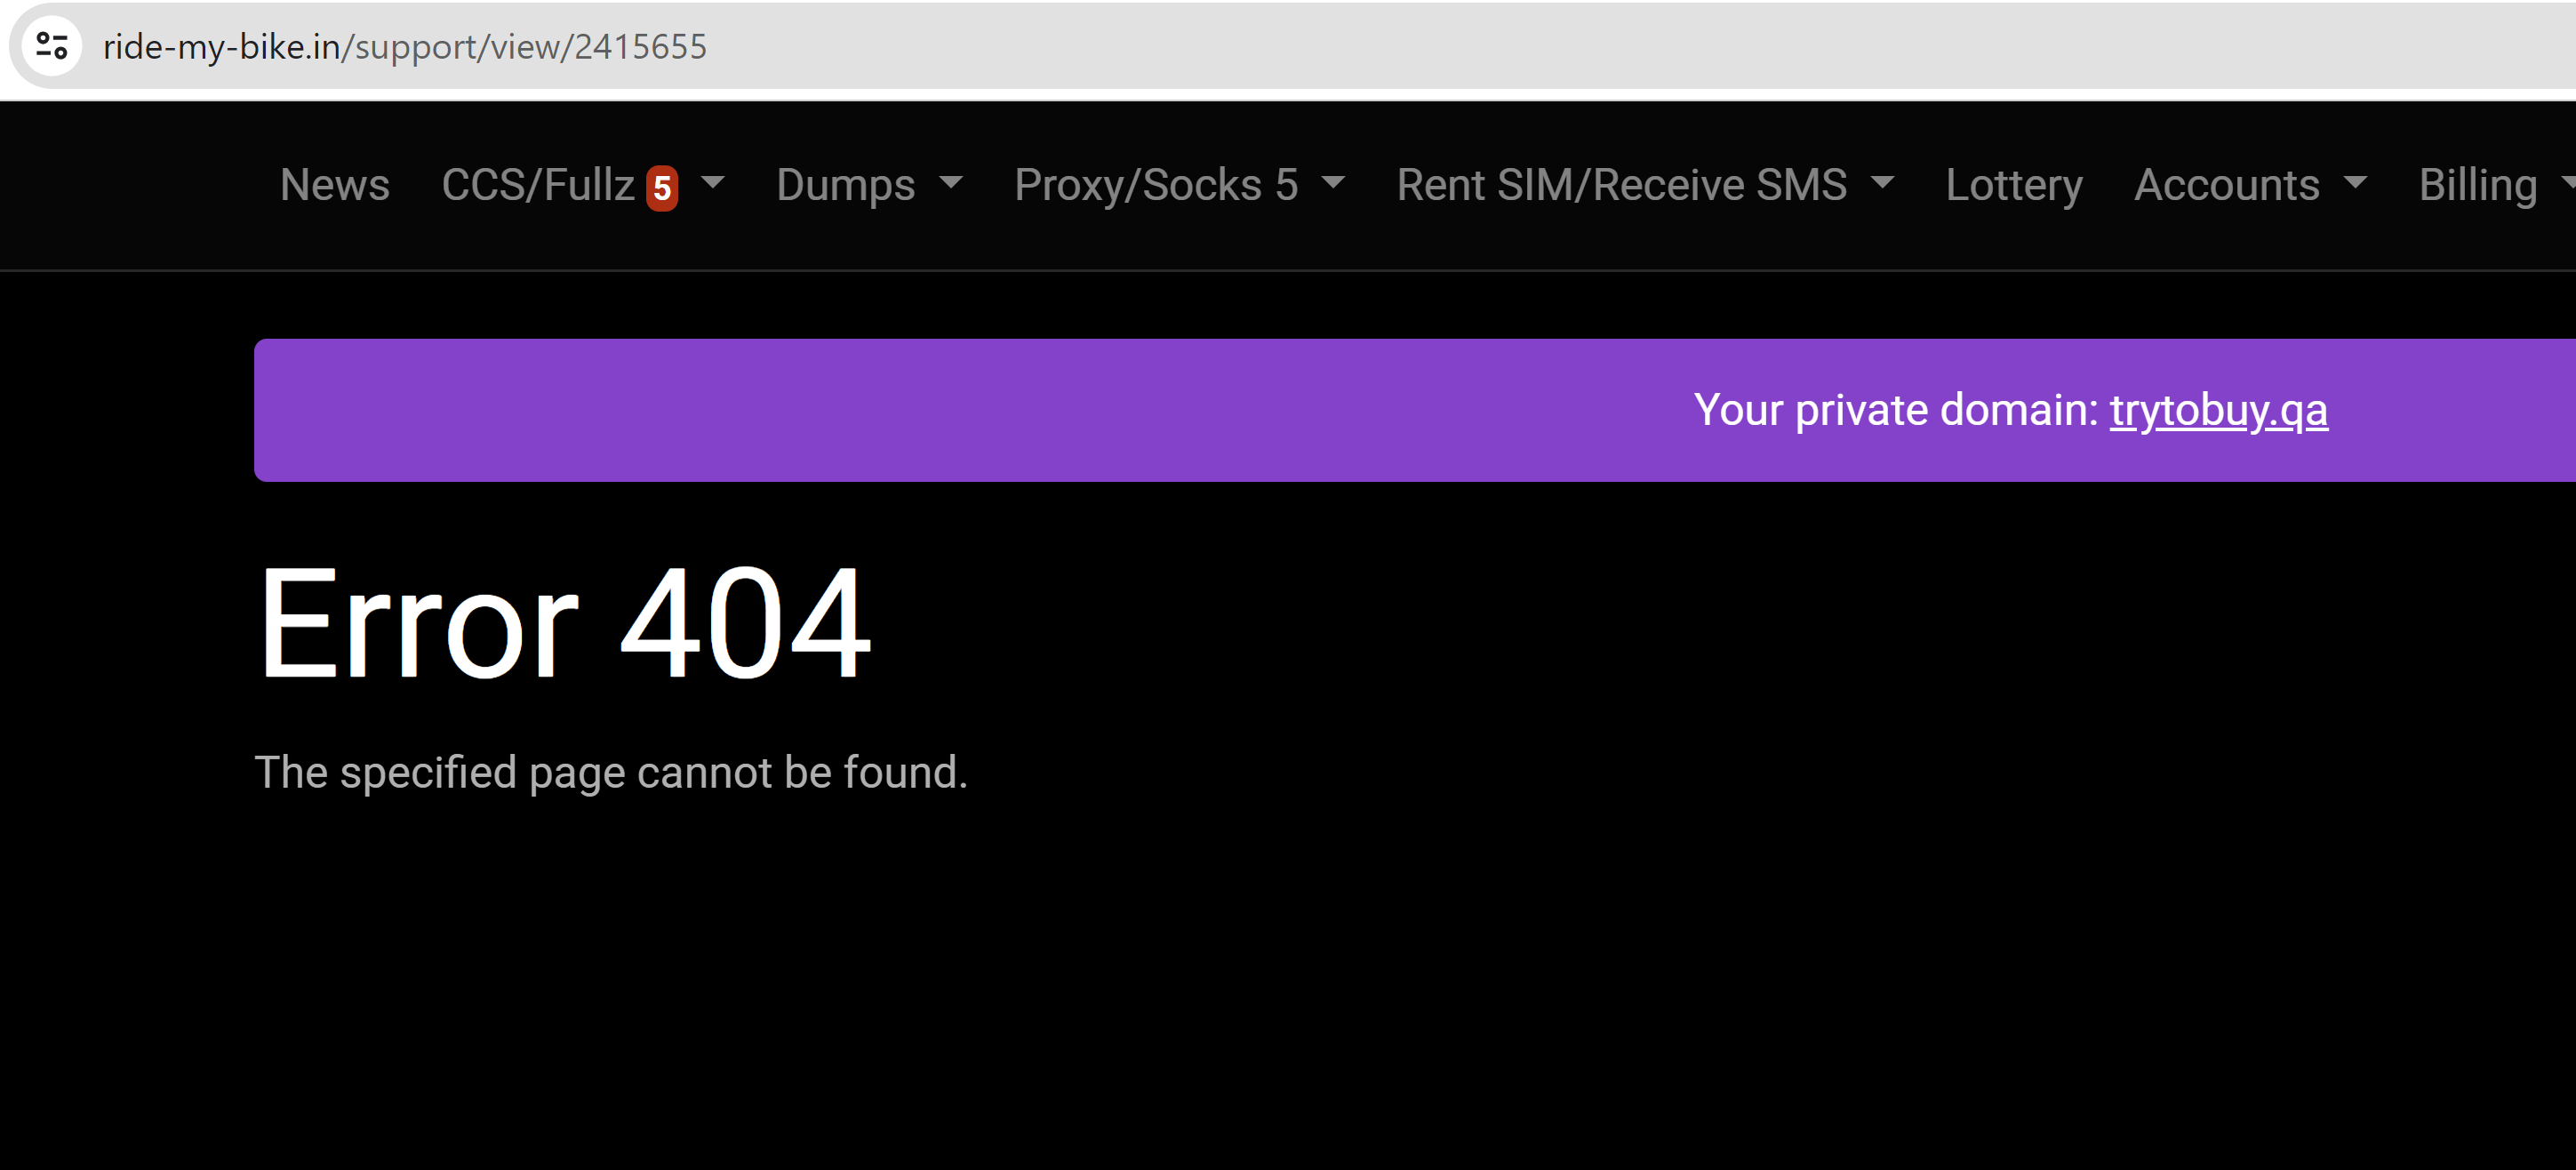
Task: Go to the Lottery page link
Action: [x=2013, y=185]
